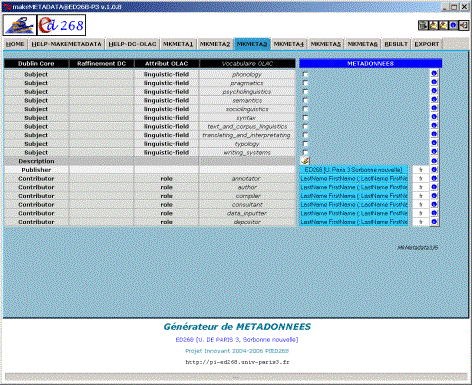Open info icon for the data_inputter row

click(x=434, y=213)
